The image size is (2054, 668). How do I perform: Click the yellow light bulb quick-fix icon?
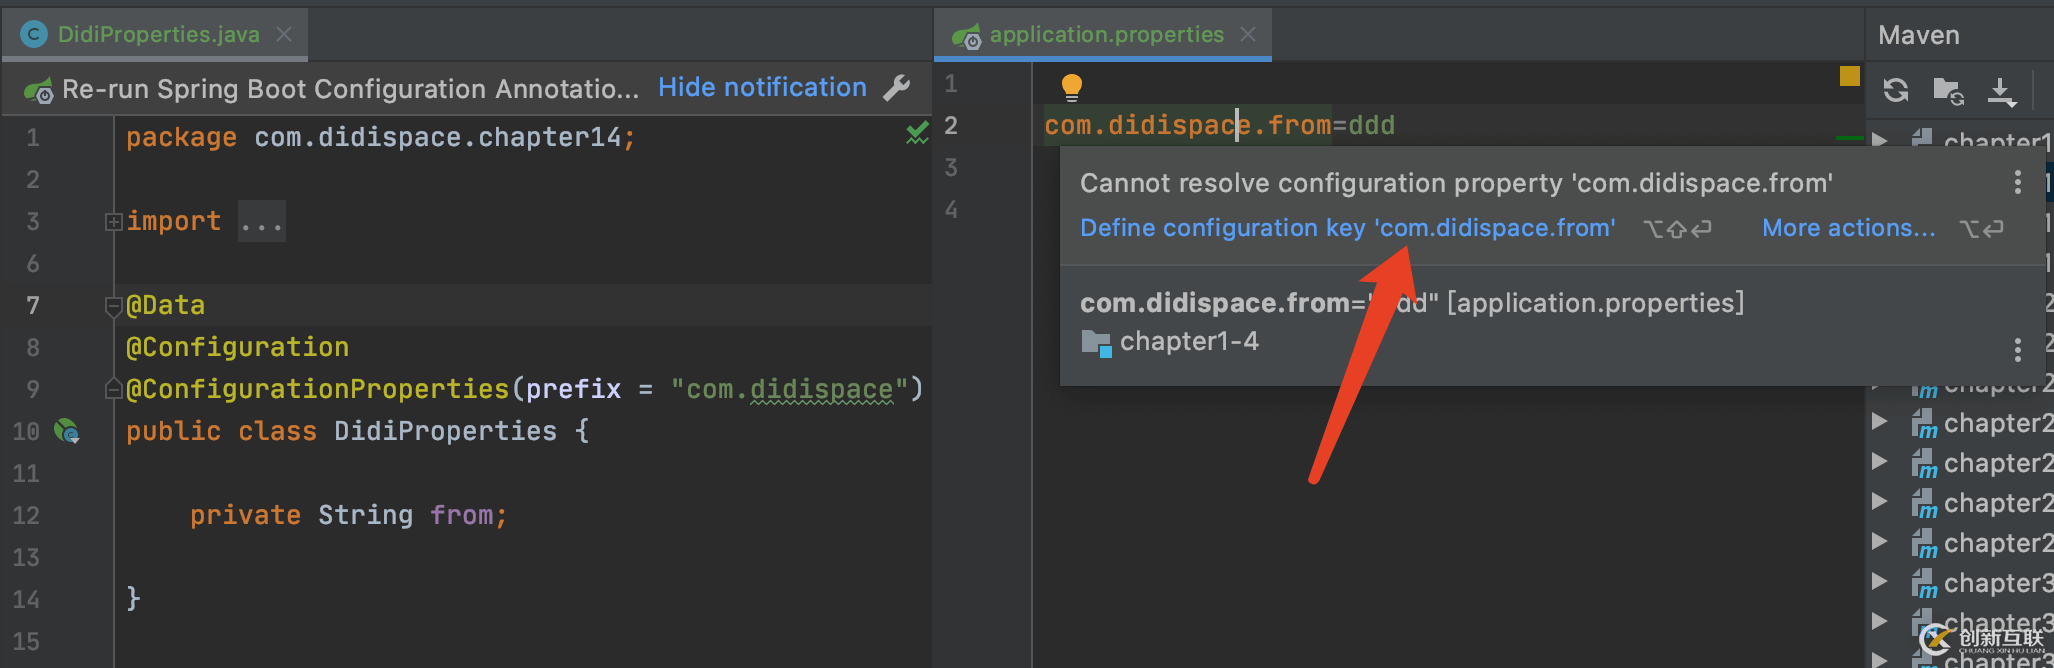coord(1071,87)
